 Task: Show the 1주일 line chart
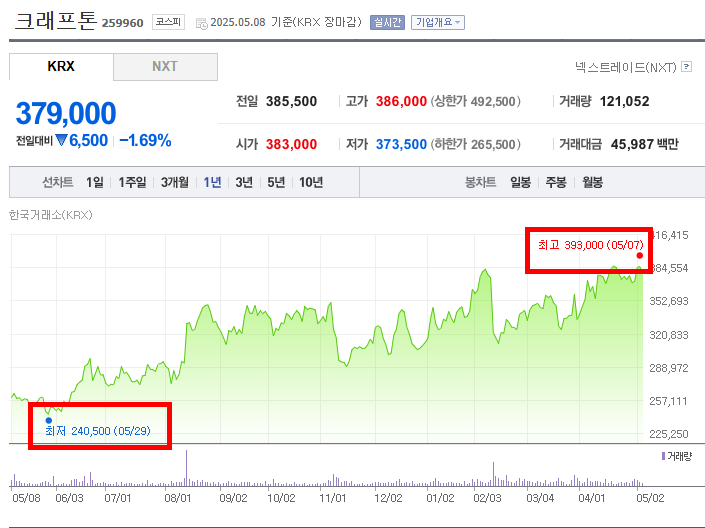click(132, 182)
